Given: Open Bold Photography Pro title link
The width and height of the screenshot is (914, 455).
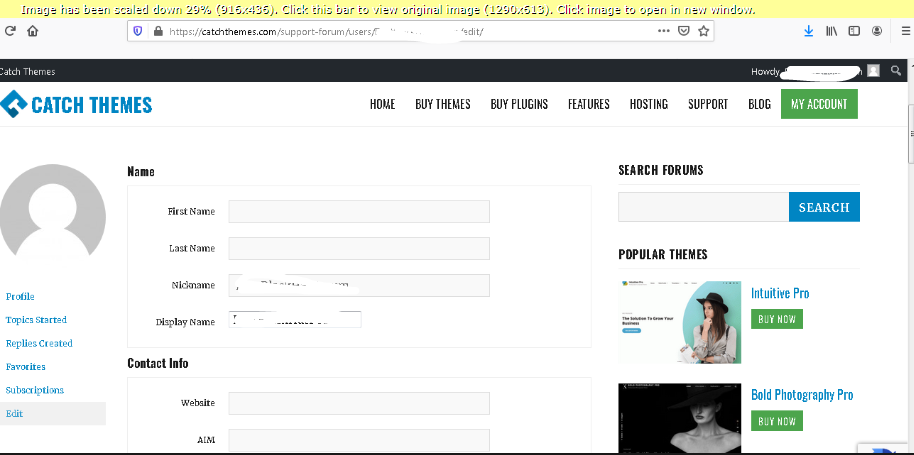Looking at the screenshot, I should tap(802, 395).
